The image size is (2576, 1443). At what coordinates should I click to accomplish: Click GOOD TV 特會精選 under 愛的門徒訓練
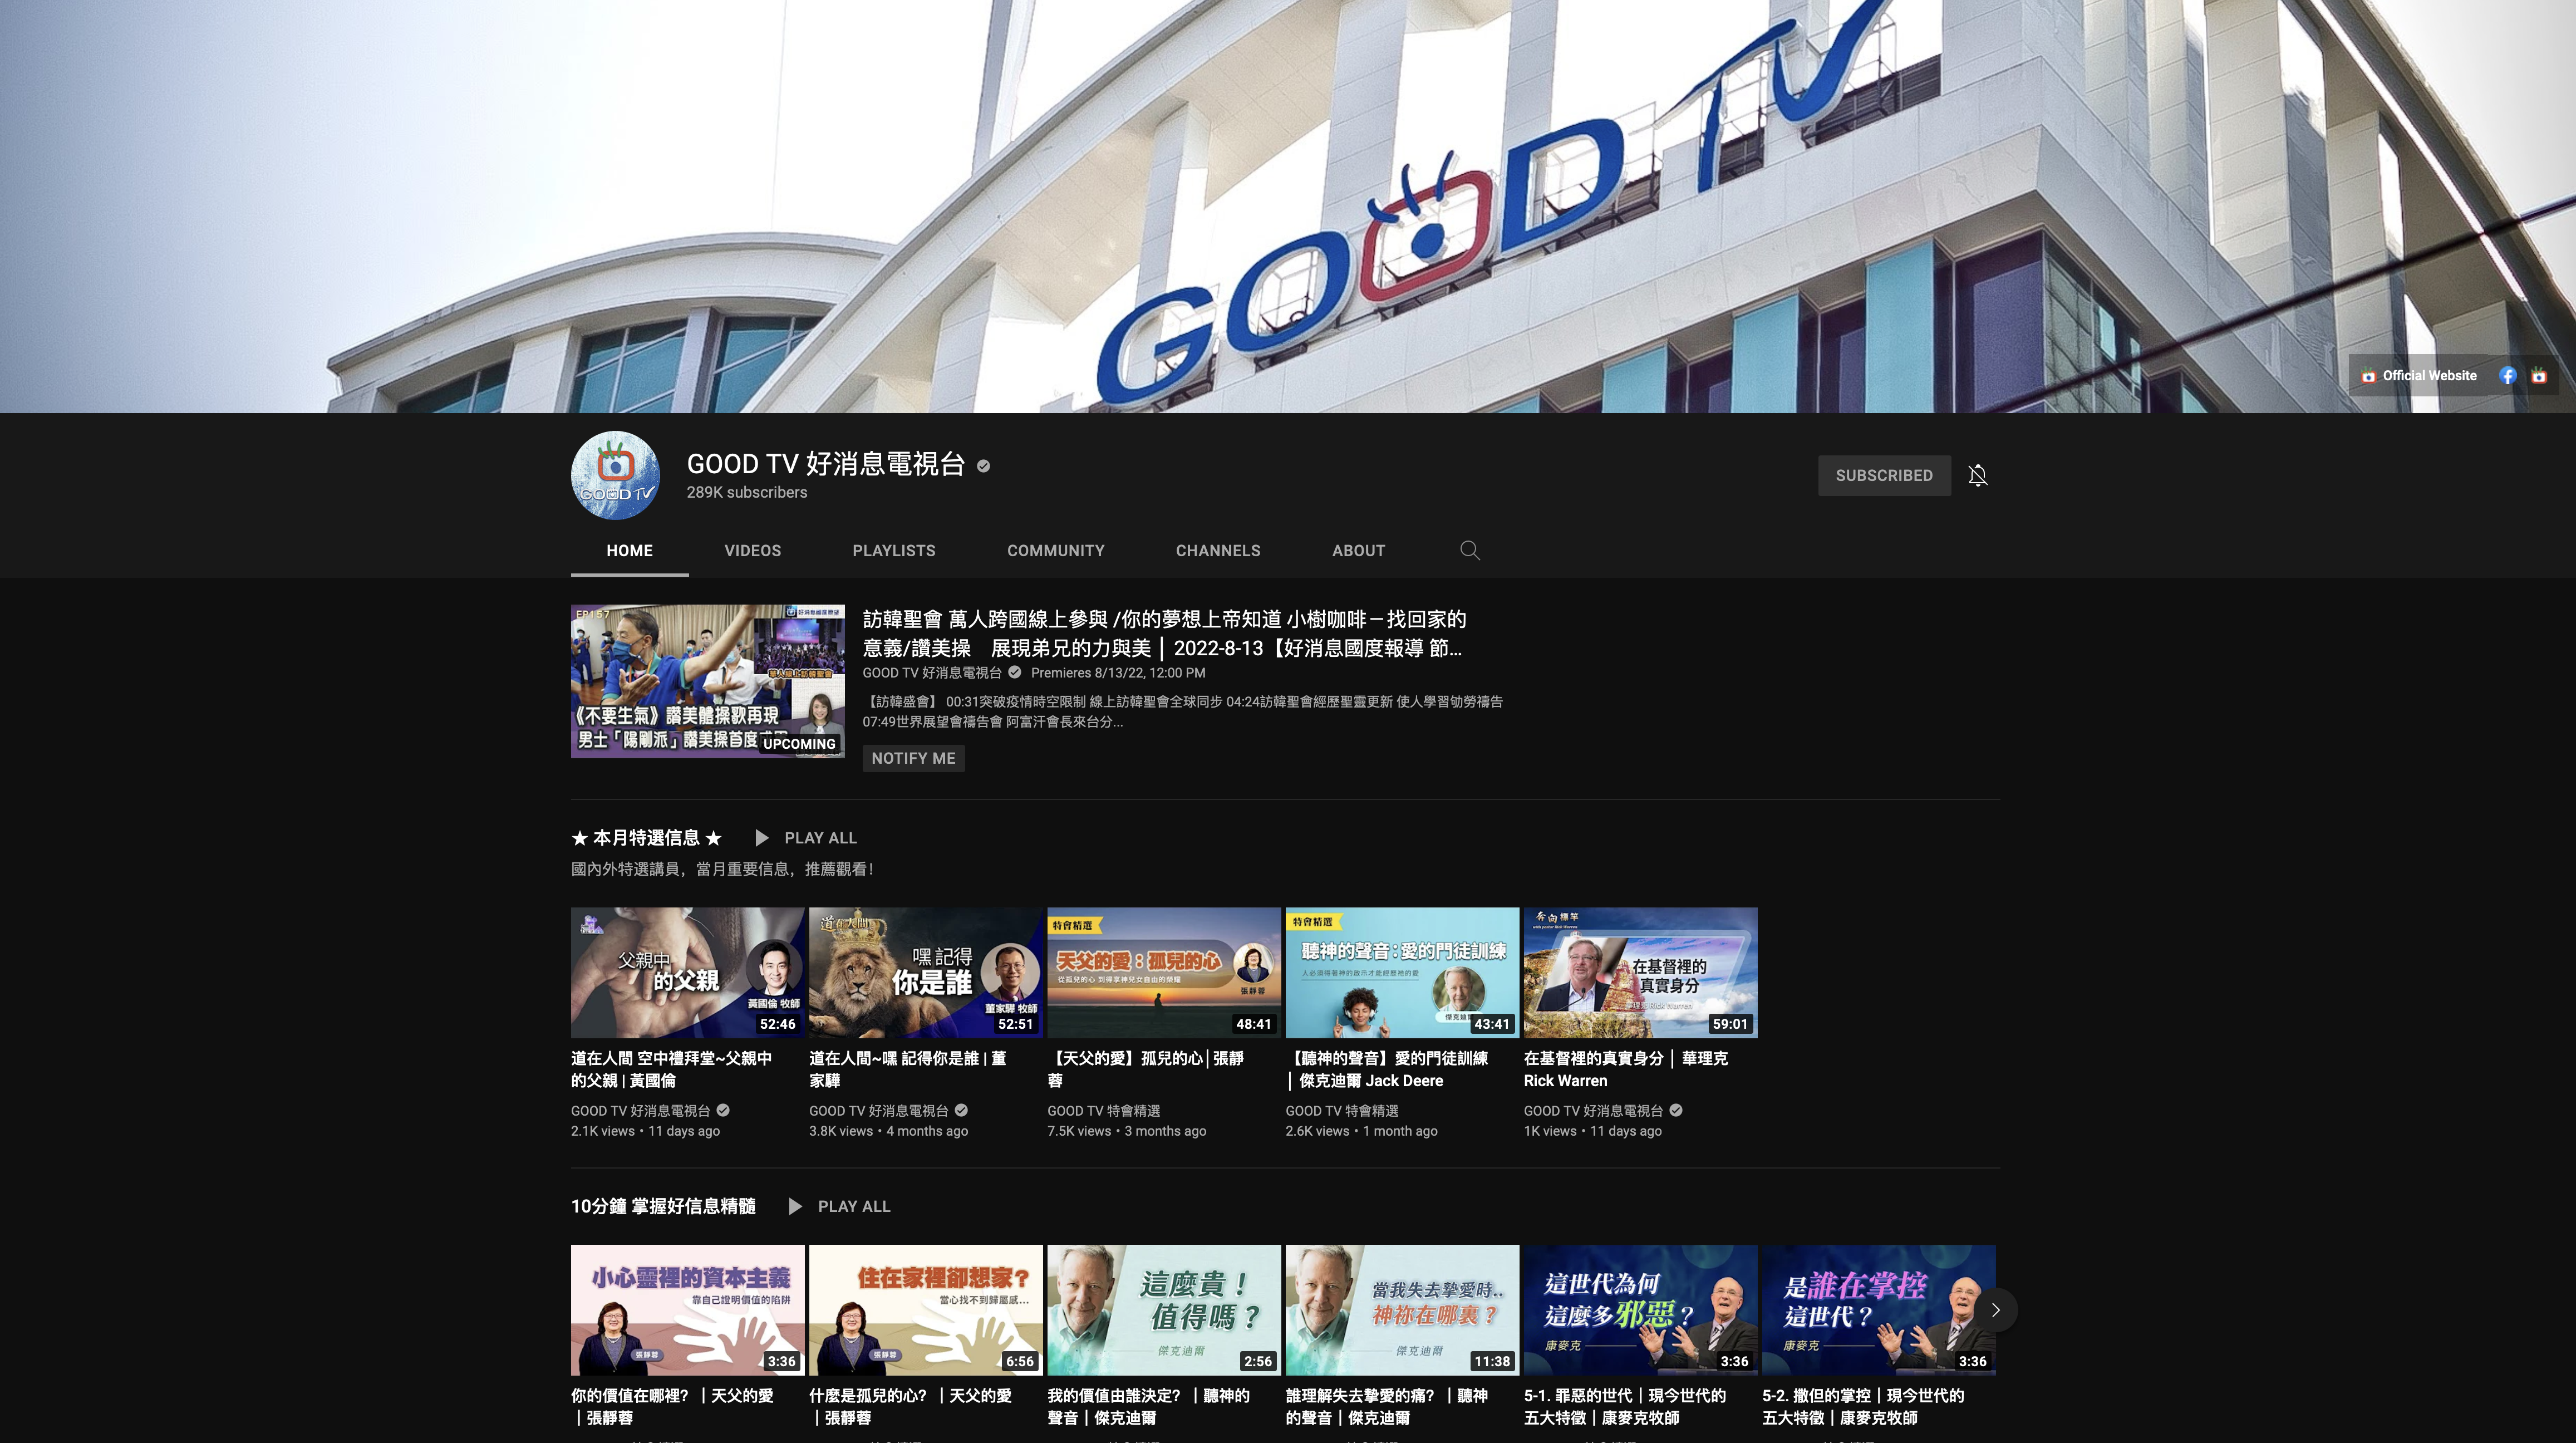point(1342,1111)
